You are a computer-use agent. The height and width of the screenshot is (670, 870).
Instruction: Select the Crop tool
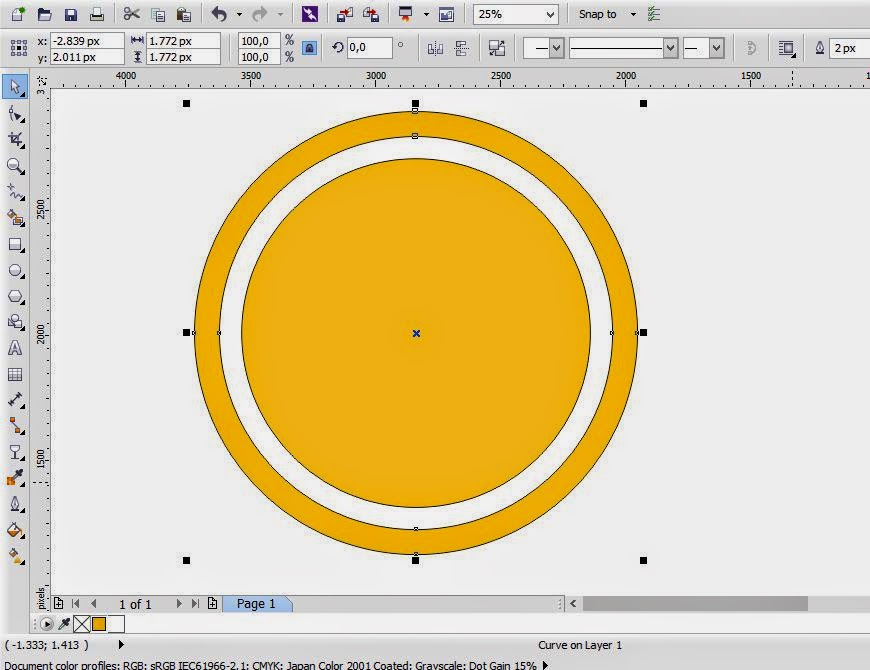16,140
